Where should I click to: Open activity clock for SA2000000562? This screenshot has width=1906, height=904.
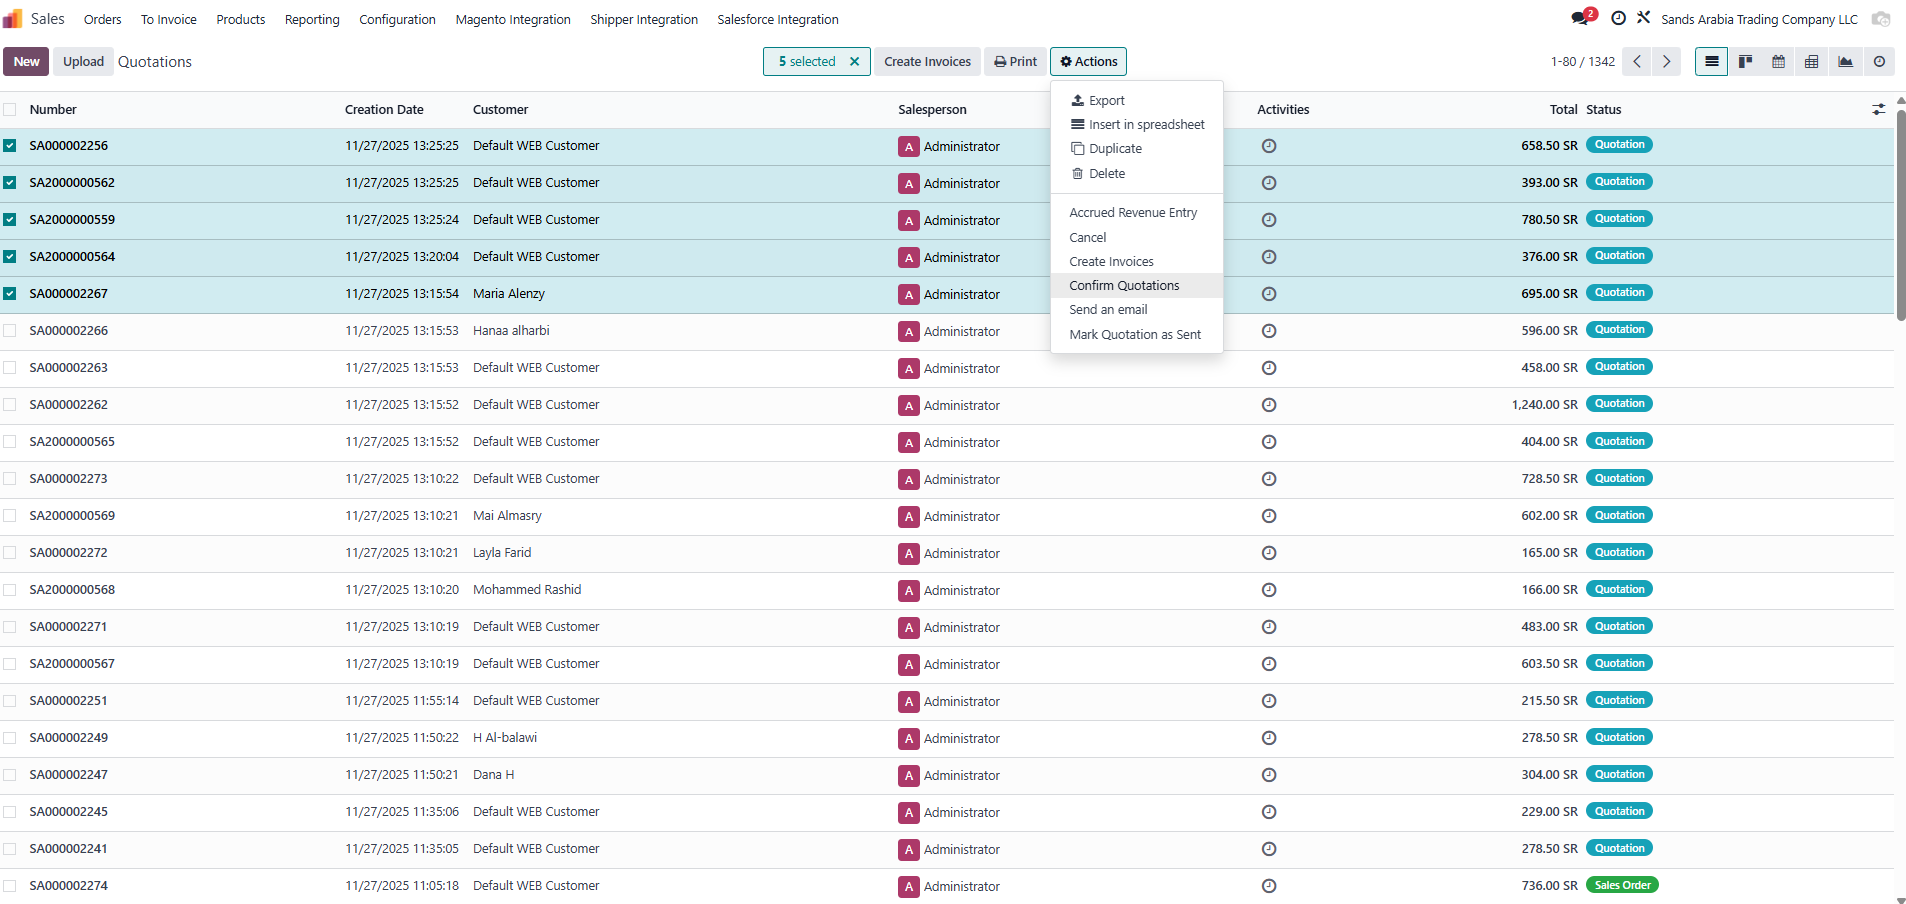point(1269,183)
